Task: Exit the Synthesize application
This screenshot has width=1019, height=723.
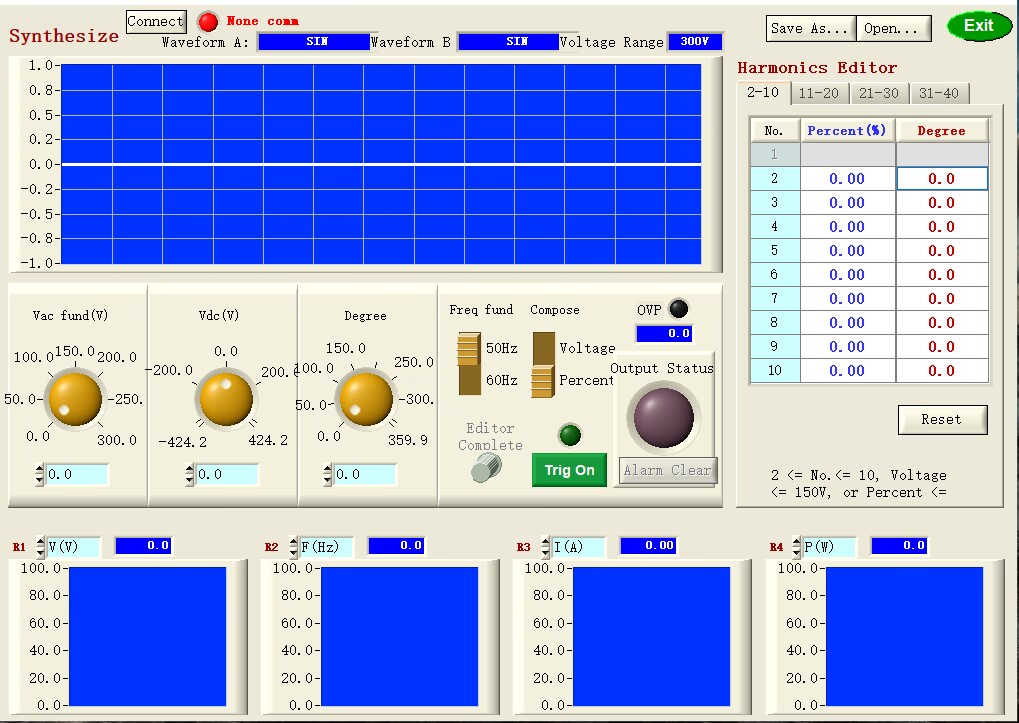Action: pos(979,26)
